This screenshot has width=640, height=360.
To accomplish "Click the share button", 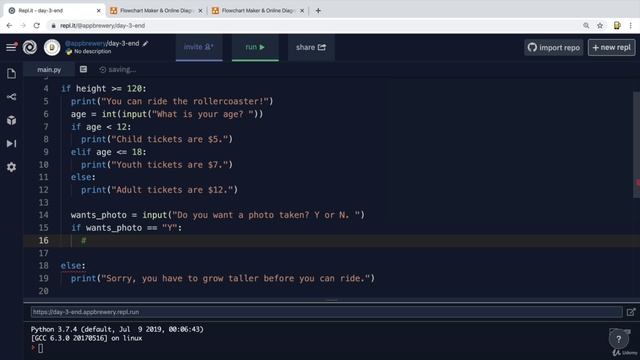I will click(x=311, y=47).
